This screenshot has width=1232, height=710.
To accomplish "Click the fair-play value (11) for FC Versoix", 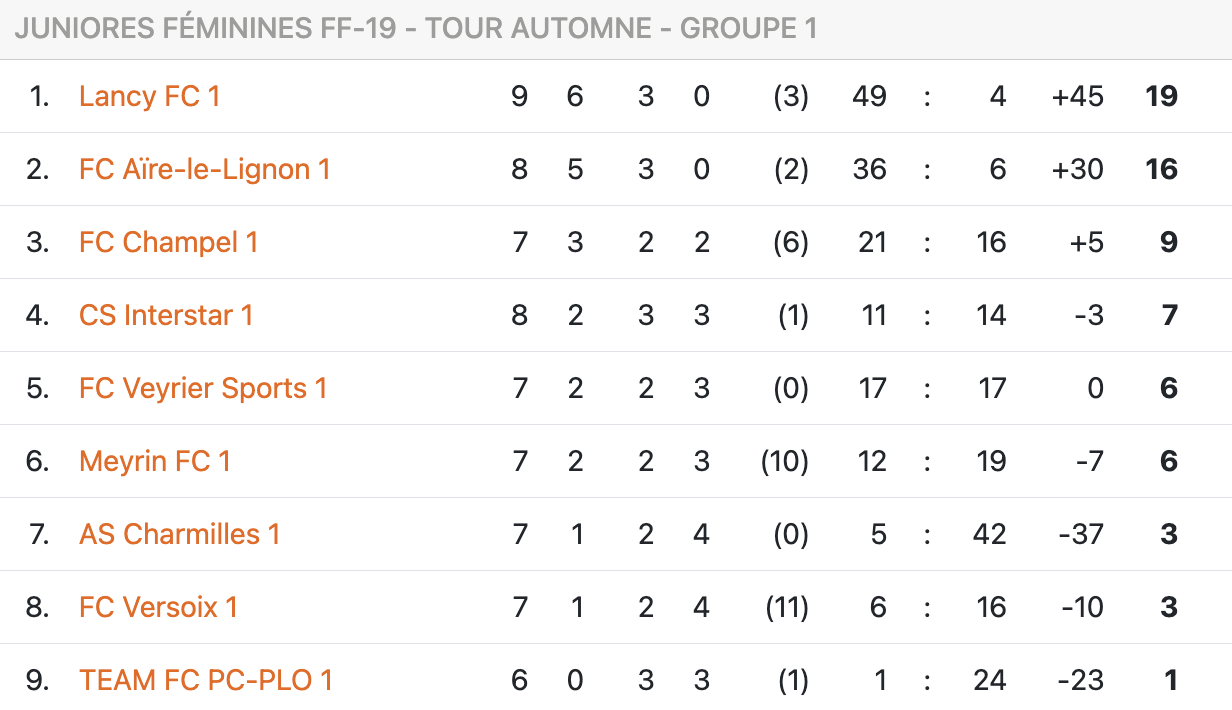I will tap(785, 607).
